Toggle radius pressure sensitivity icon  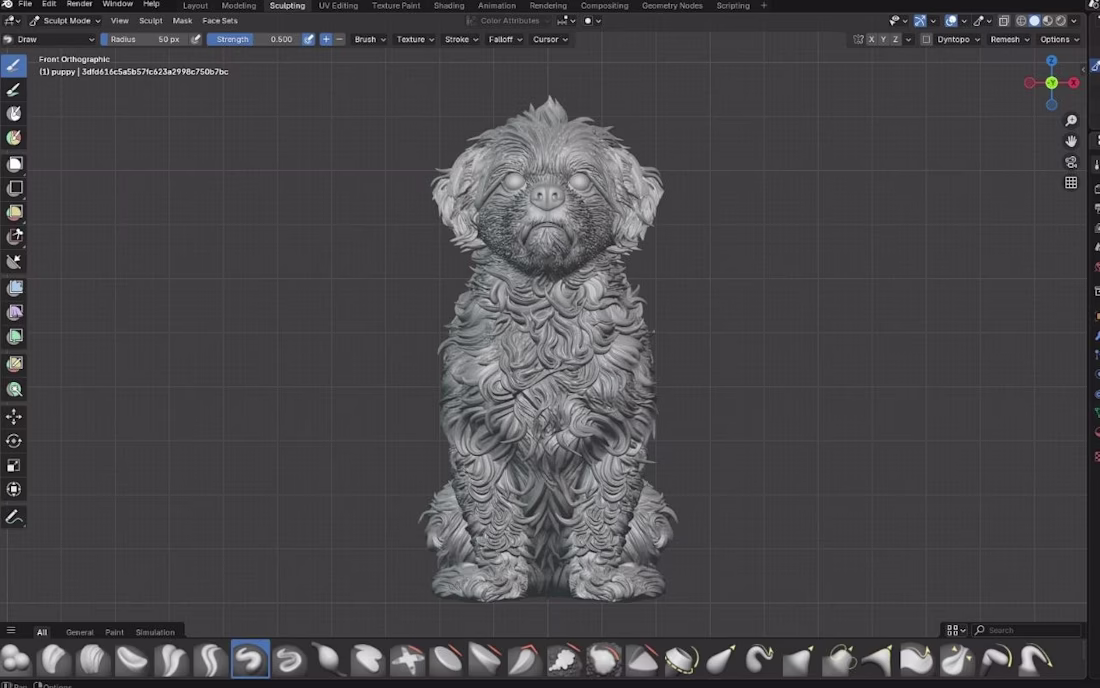point(196,39)
